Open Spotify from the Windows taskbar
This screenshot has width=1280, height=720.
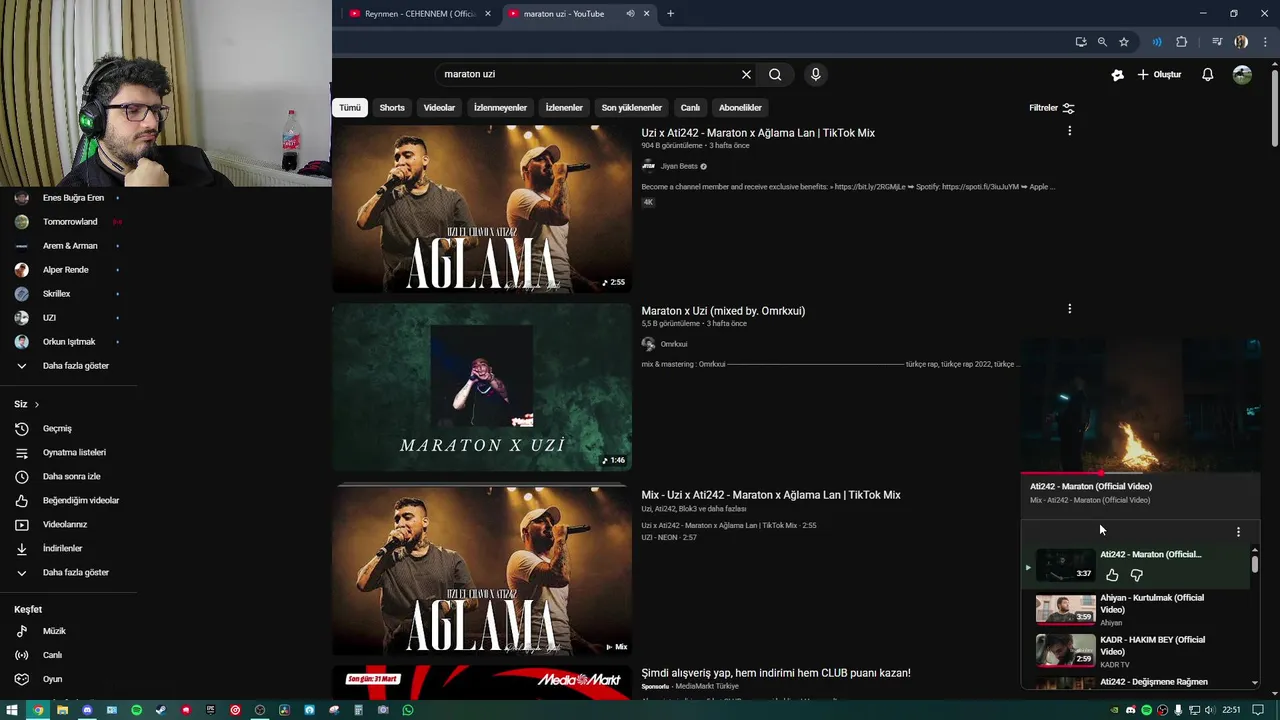click(x=136, y=710)
